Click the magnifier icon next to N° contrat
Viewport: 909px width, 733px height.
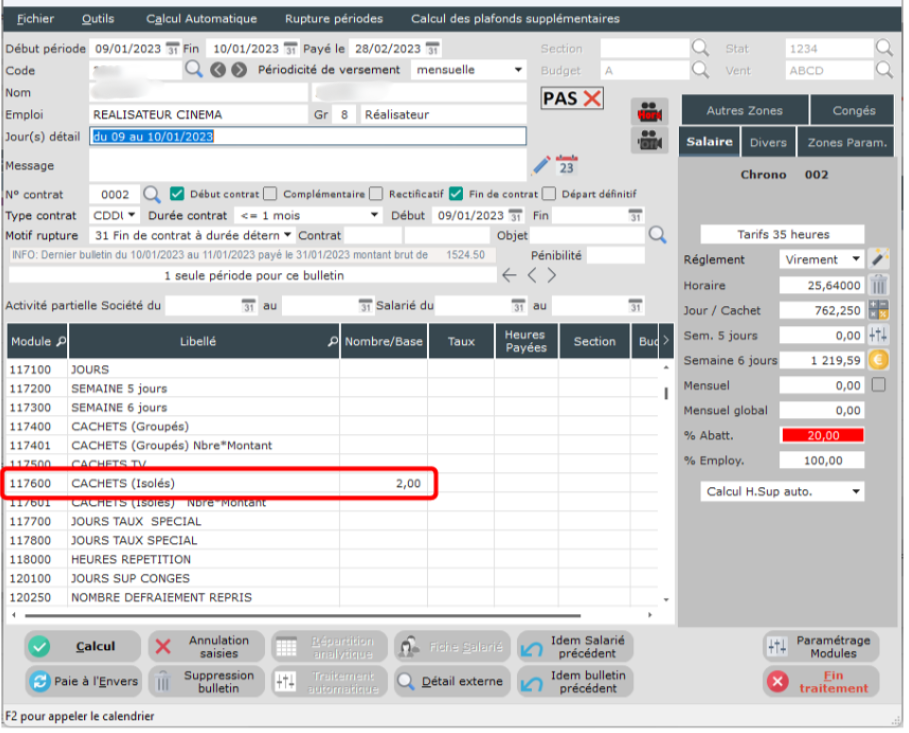click(151, 194)
